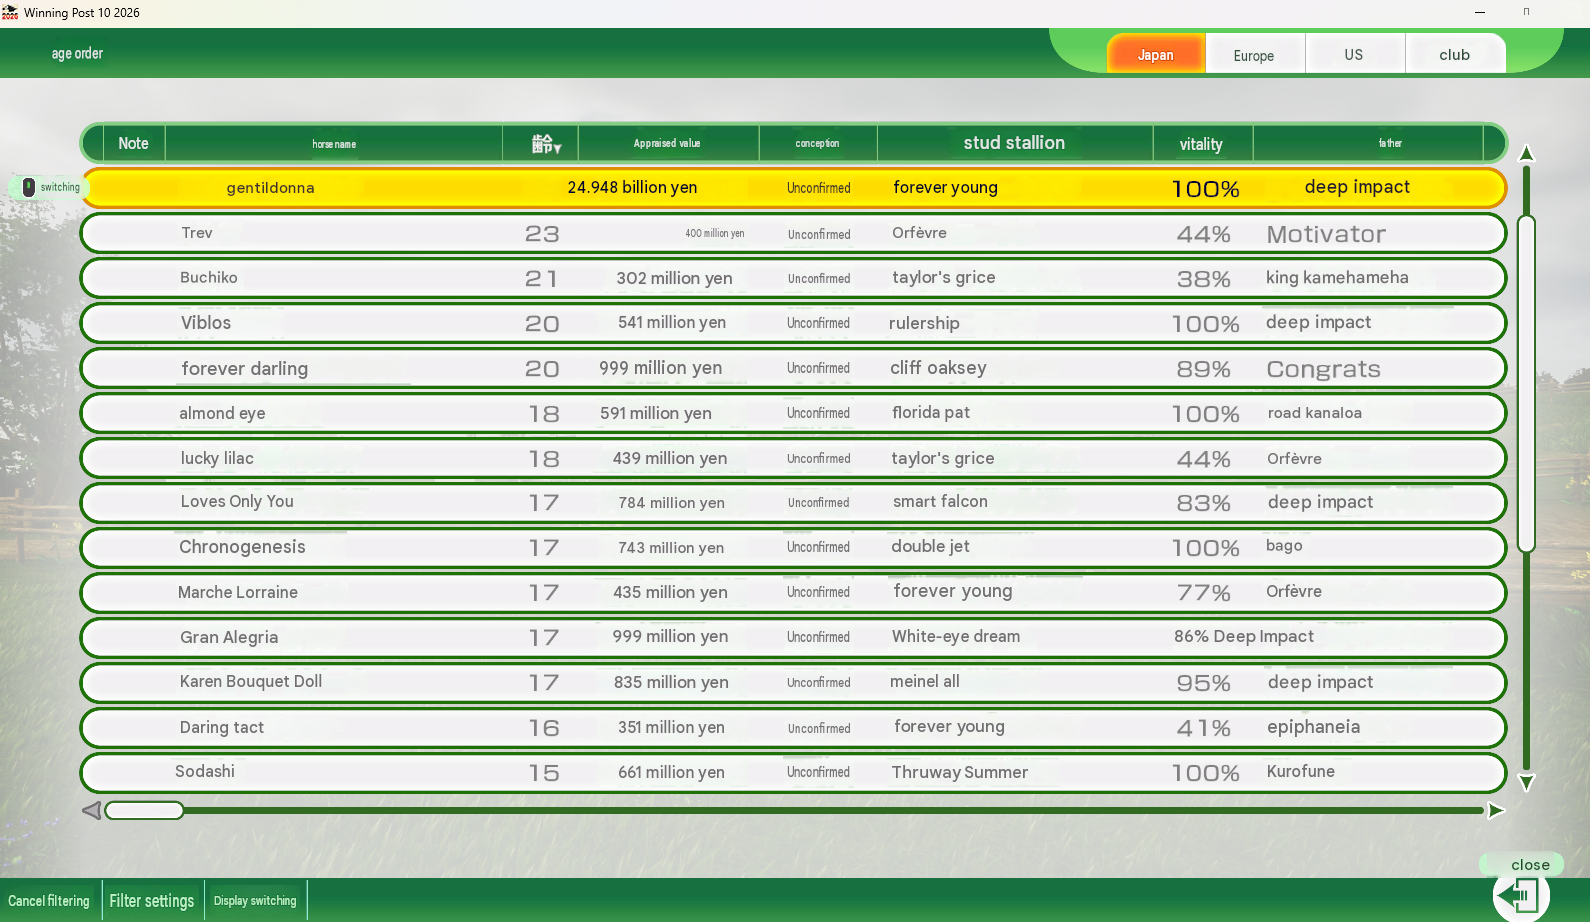
Task: Click the Winning Post app icon in title bar
Action: 10,13
